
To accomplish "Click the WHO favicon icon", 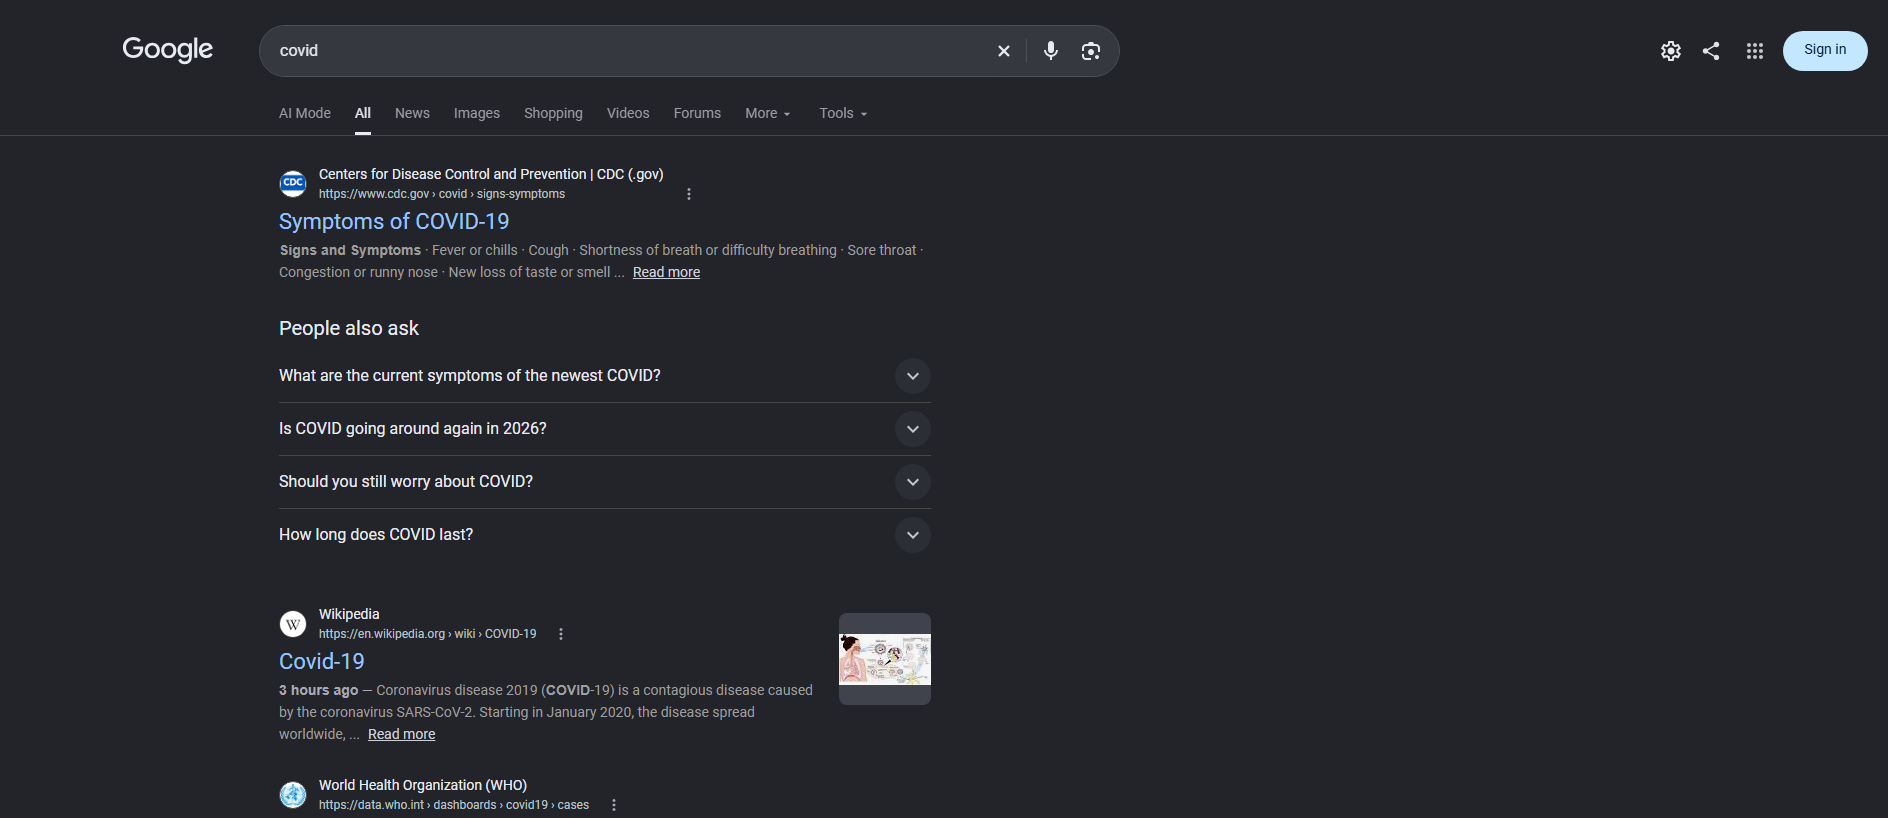I will click(293, 795).
